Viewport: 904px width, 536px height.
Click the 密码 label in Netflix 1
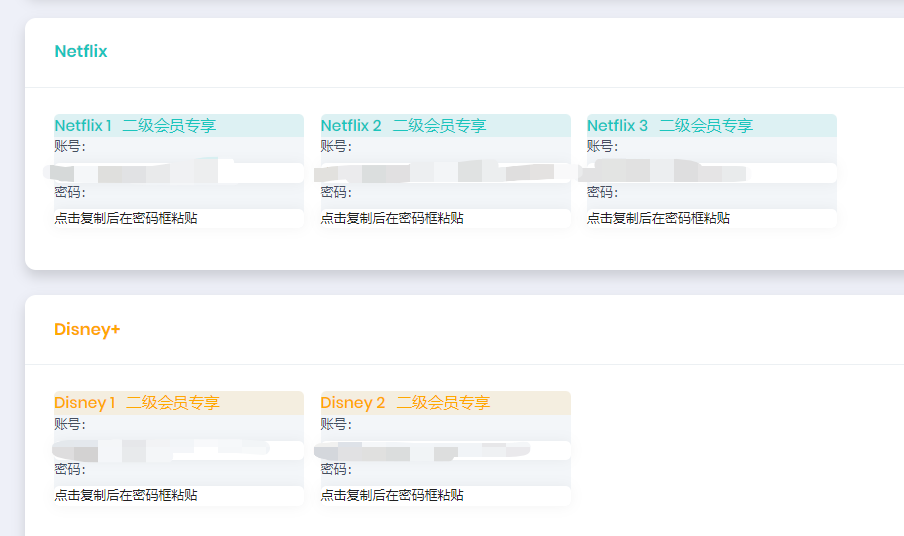[70, 192]
